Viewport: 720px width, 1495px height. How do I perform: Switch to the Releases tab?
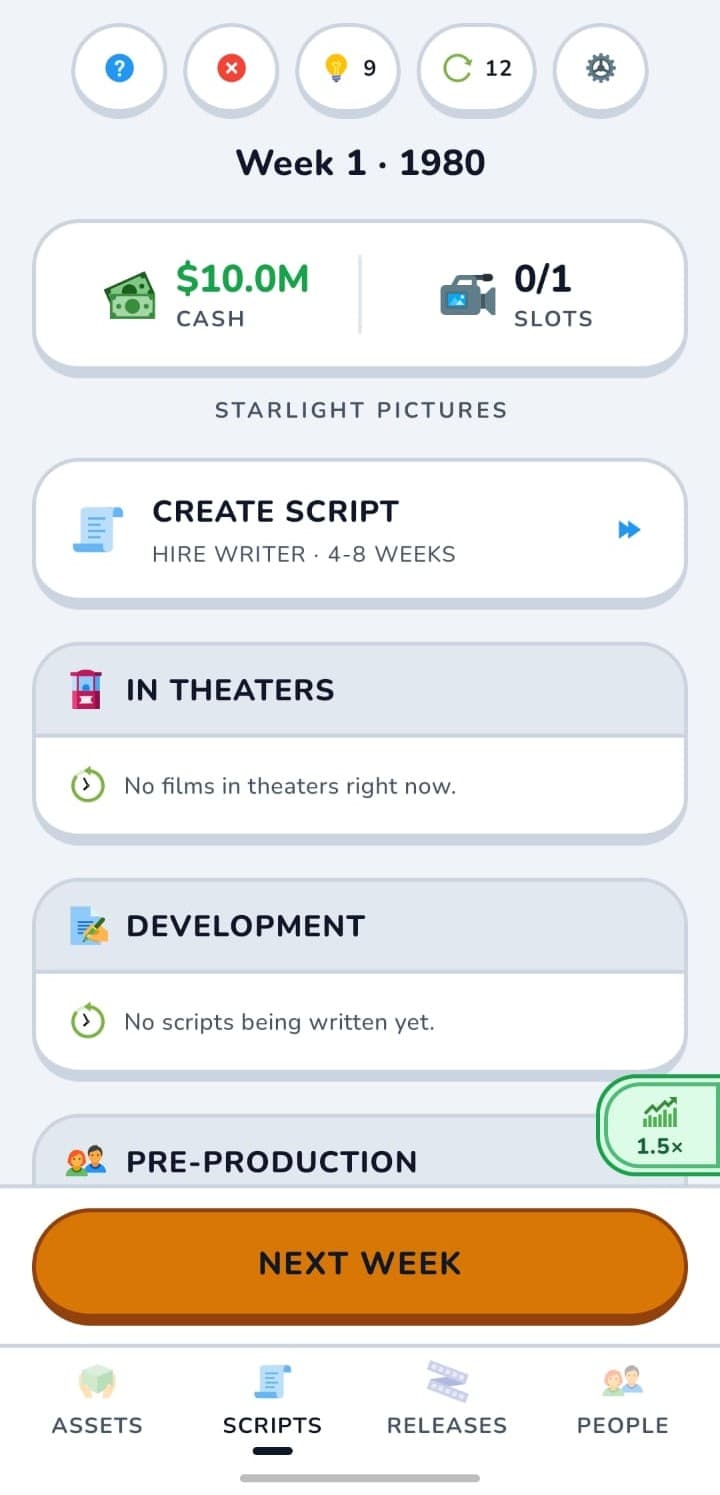click(447, 1401)
